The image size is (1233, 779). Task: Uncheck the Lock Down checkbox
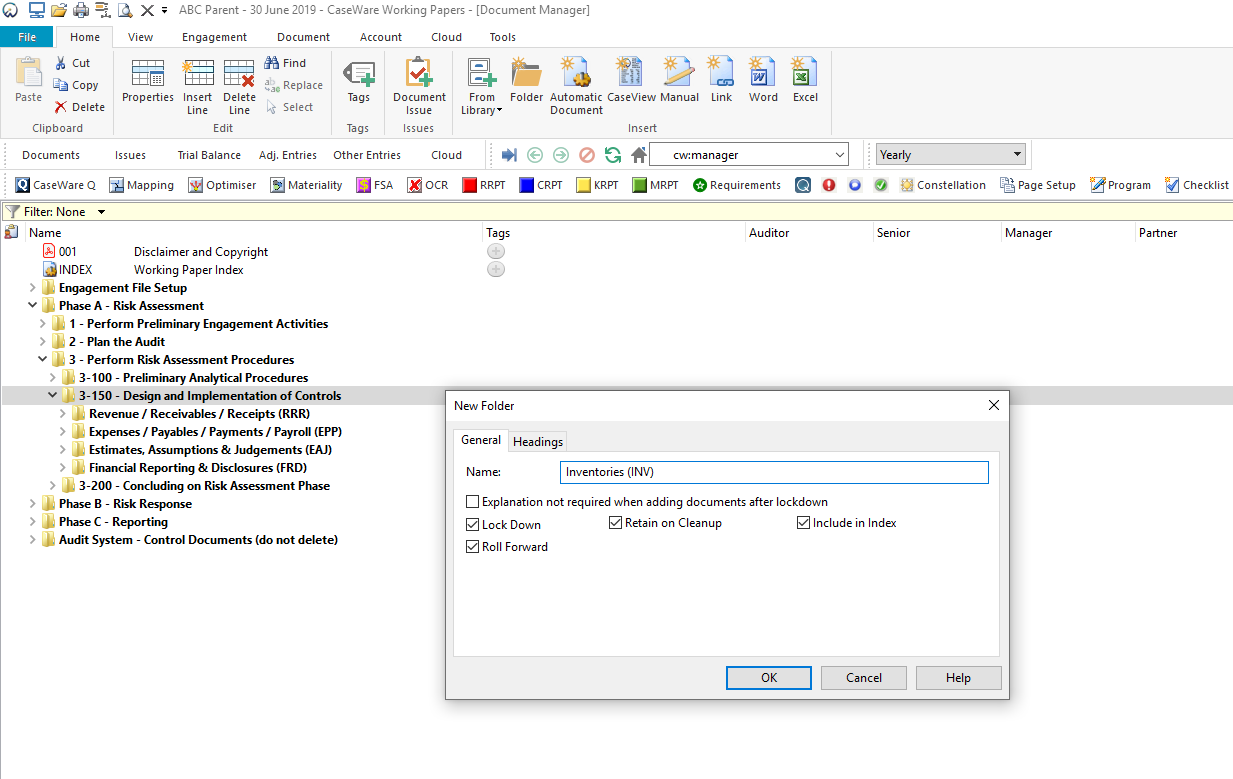tap(473, 525)
